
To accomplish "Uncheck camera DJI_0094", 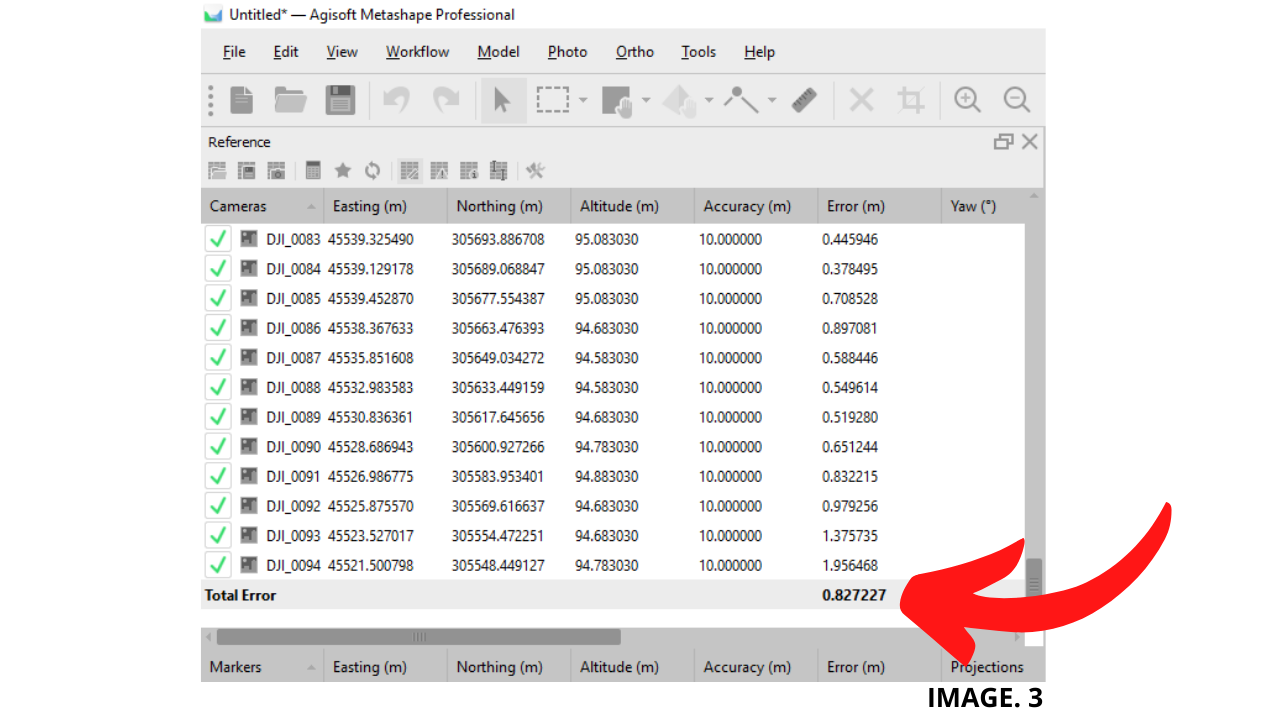I will point(218,565).
